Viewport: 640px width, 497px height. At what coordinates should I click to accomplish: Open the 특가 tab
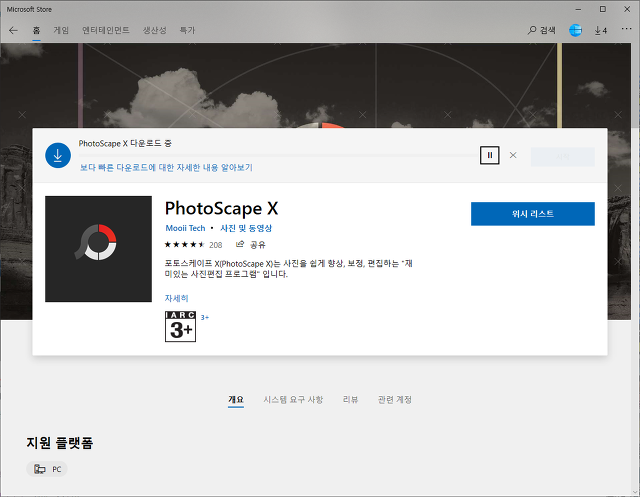tap(187, 30)
